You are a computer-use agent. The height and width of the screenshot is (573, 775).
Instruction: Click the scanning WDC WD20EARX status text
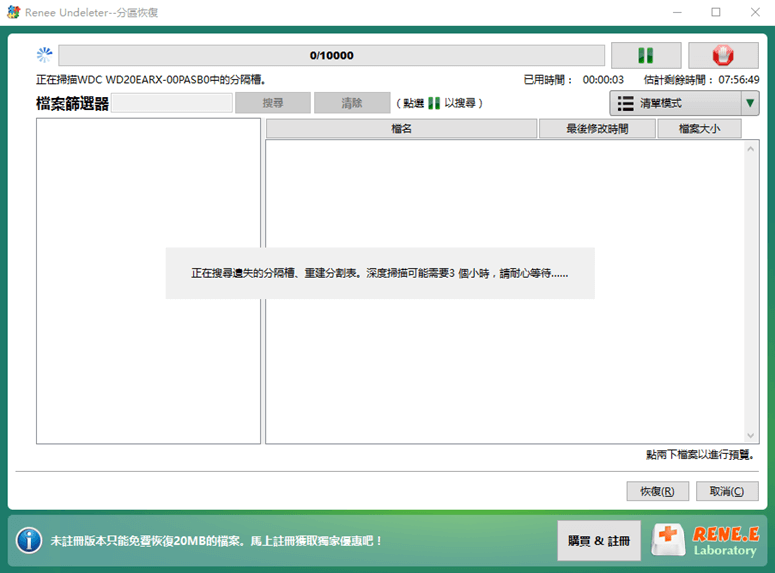click(151, 80)
